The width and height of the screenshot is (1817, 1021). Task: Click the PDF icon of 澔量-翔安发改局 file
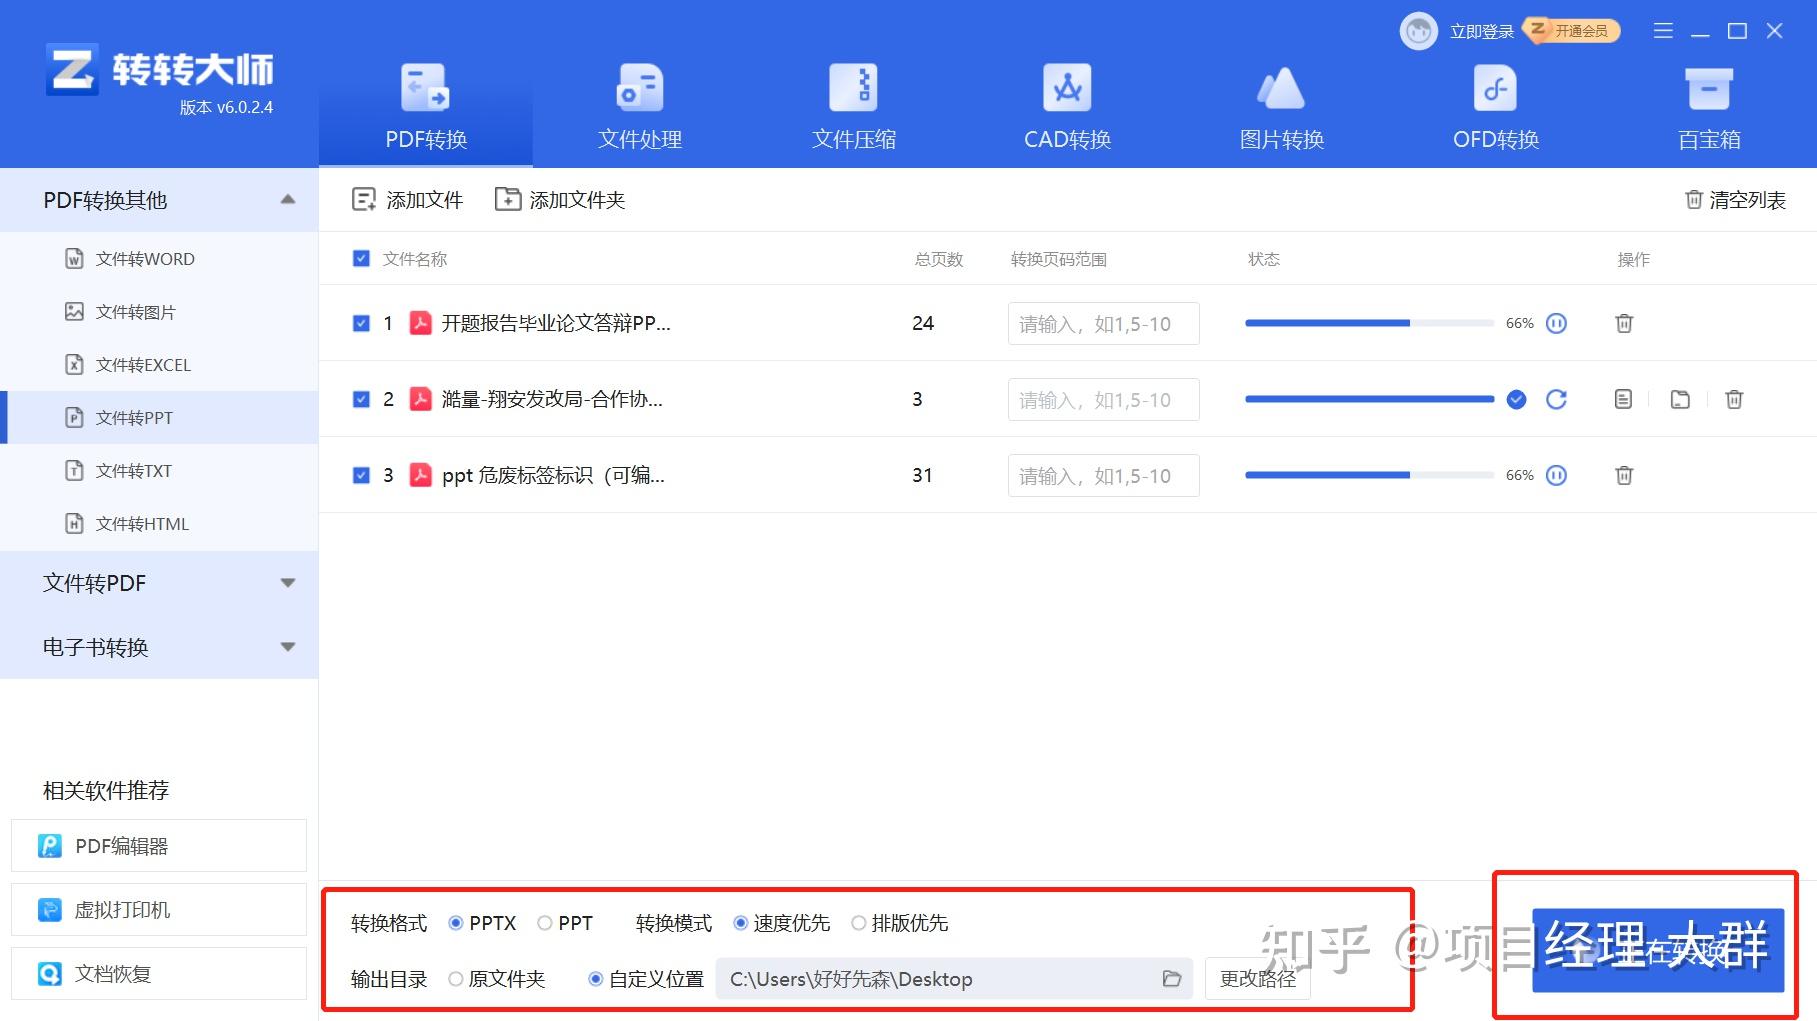(421, 399)
